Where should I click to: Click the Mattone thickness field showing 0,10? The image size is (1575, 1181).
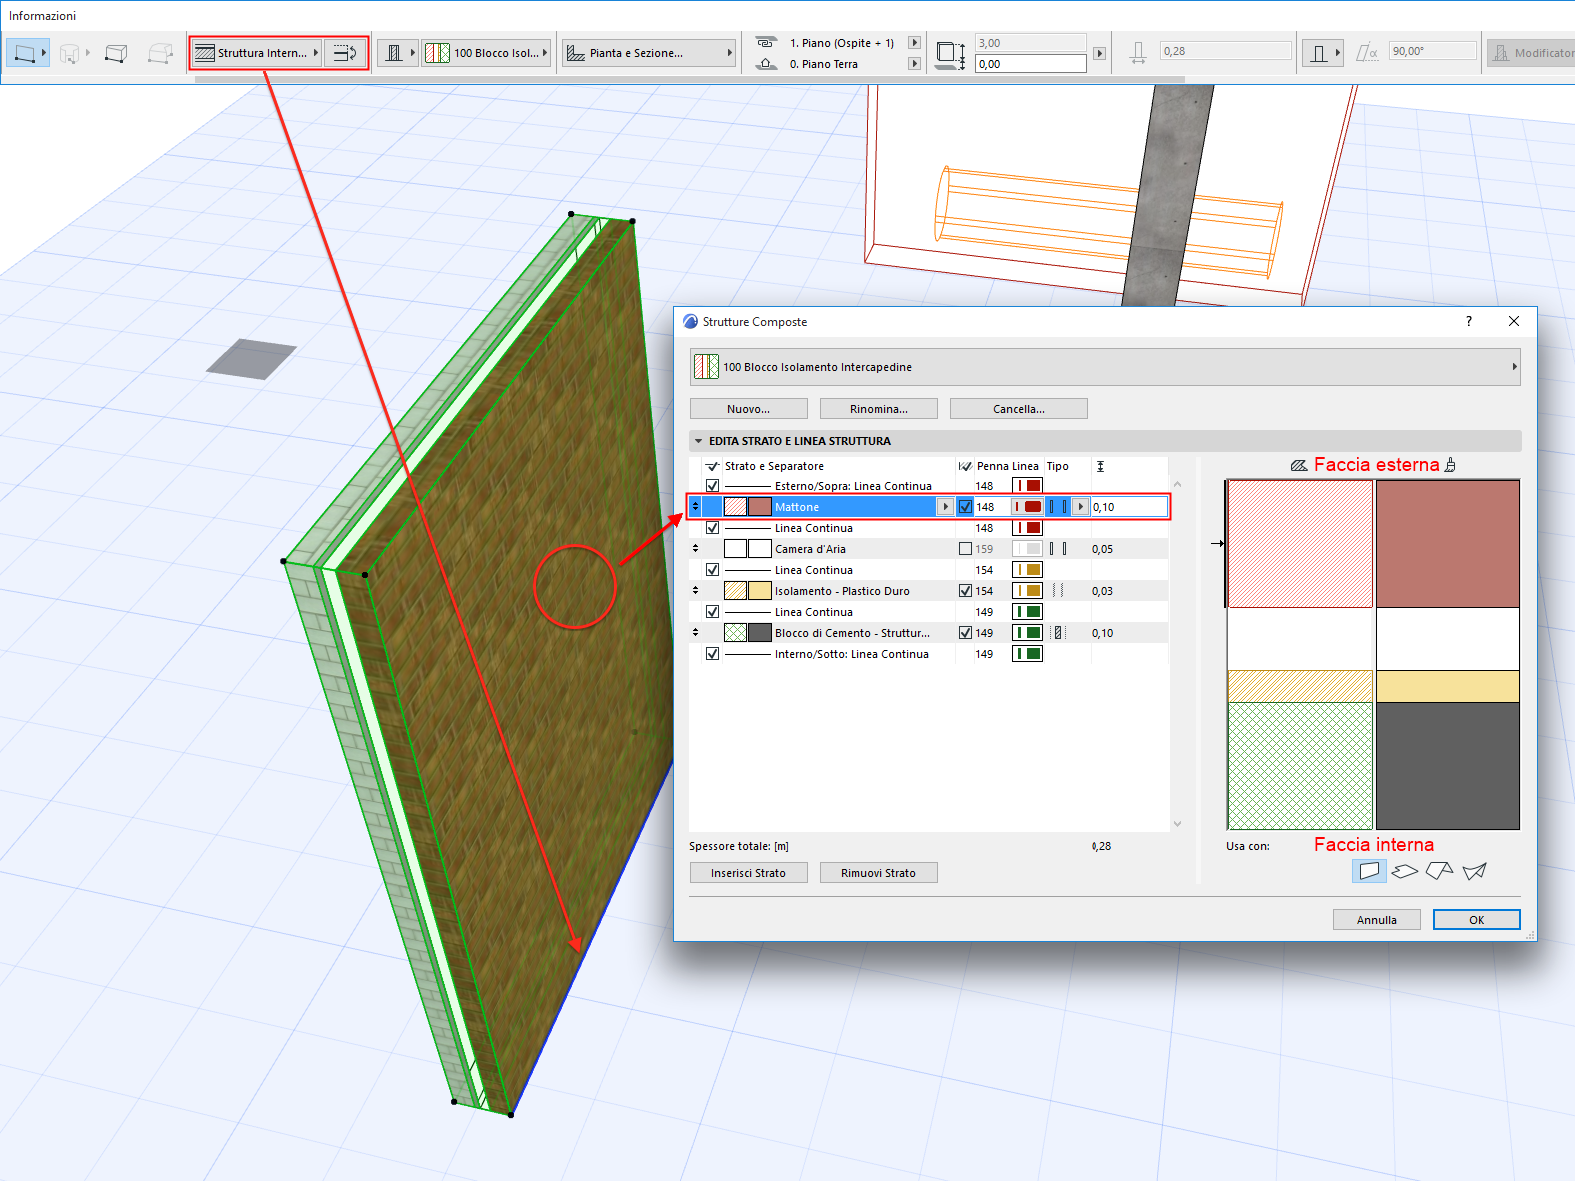tap(1128, 507)
